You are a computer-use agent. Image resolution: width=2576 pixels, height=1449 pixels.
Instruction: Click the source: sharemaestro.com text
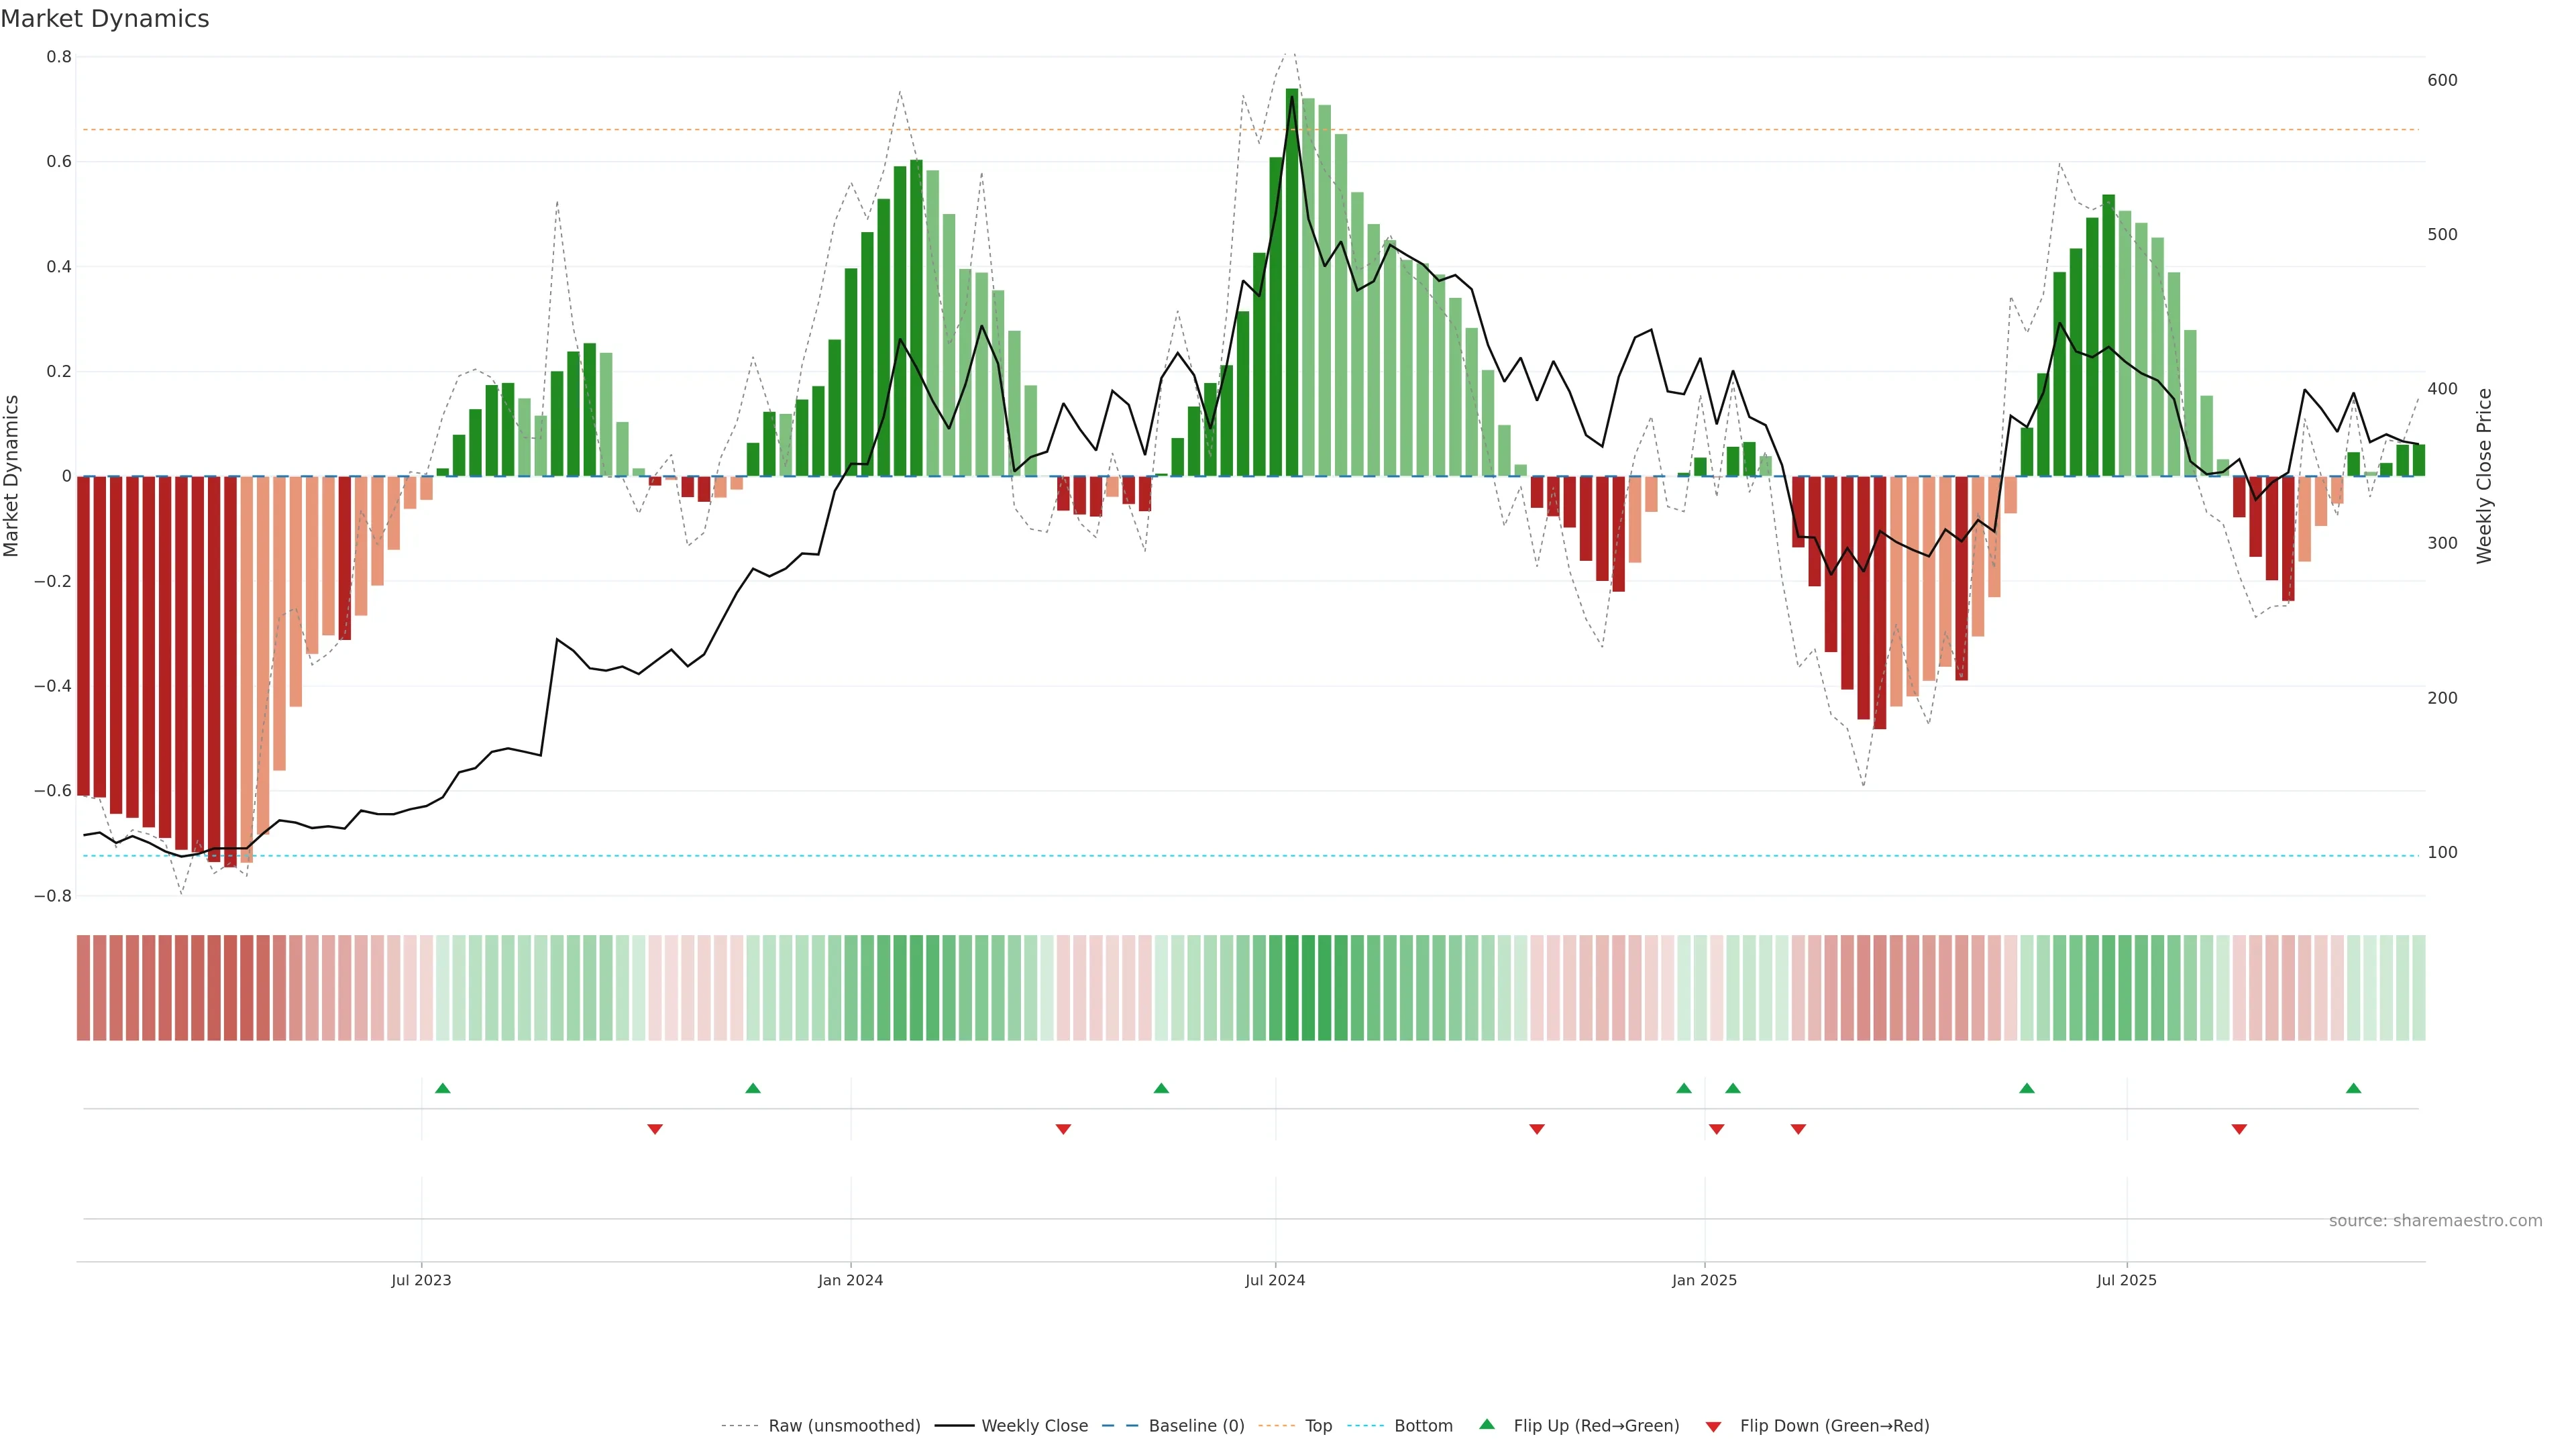pyautogui.click(x=2435, y=1221)
